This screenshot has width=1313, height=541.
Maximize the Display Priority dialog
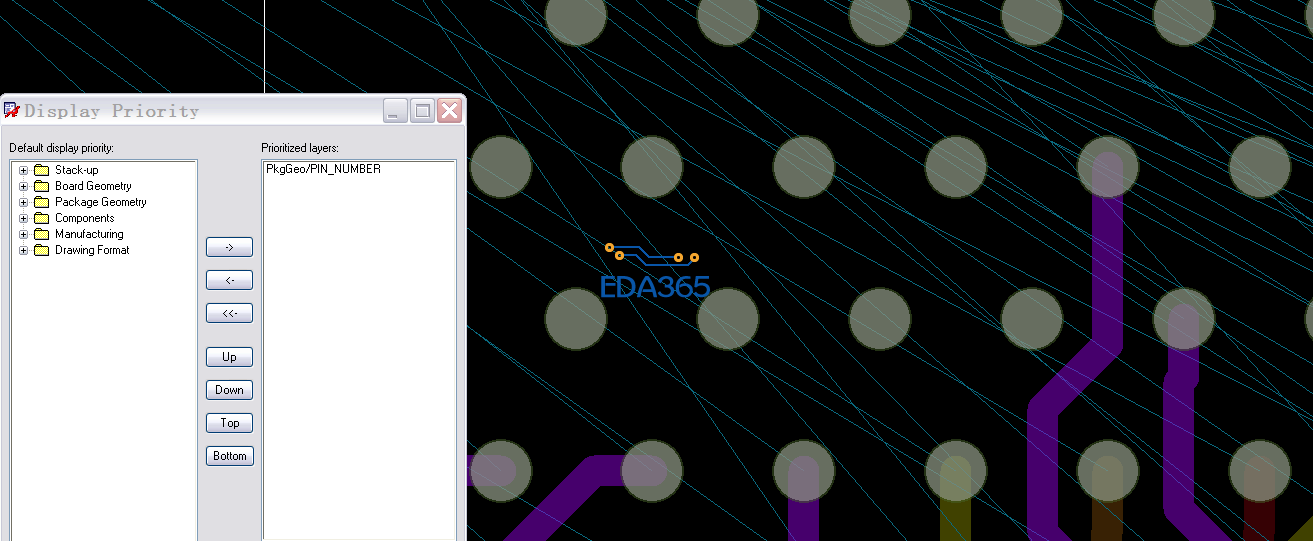(422, 111)
